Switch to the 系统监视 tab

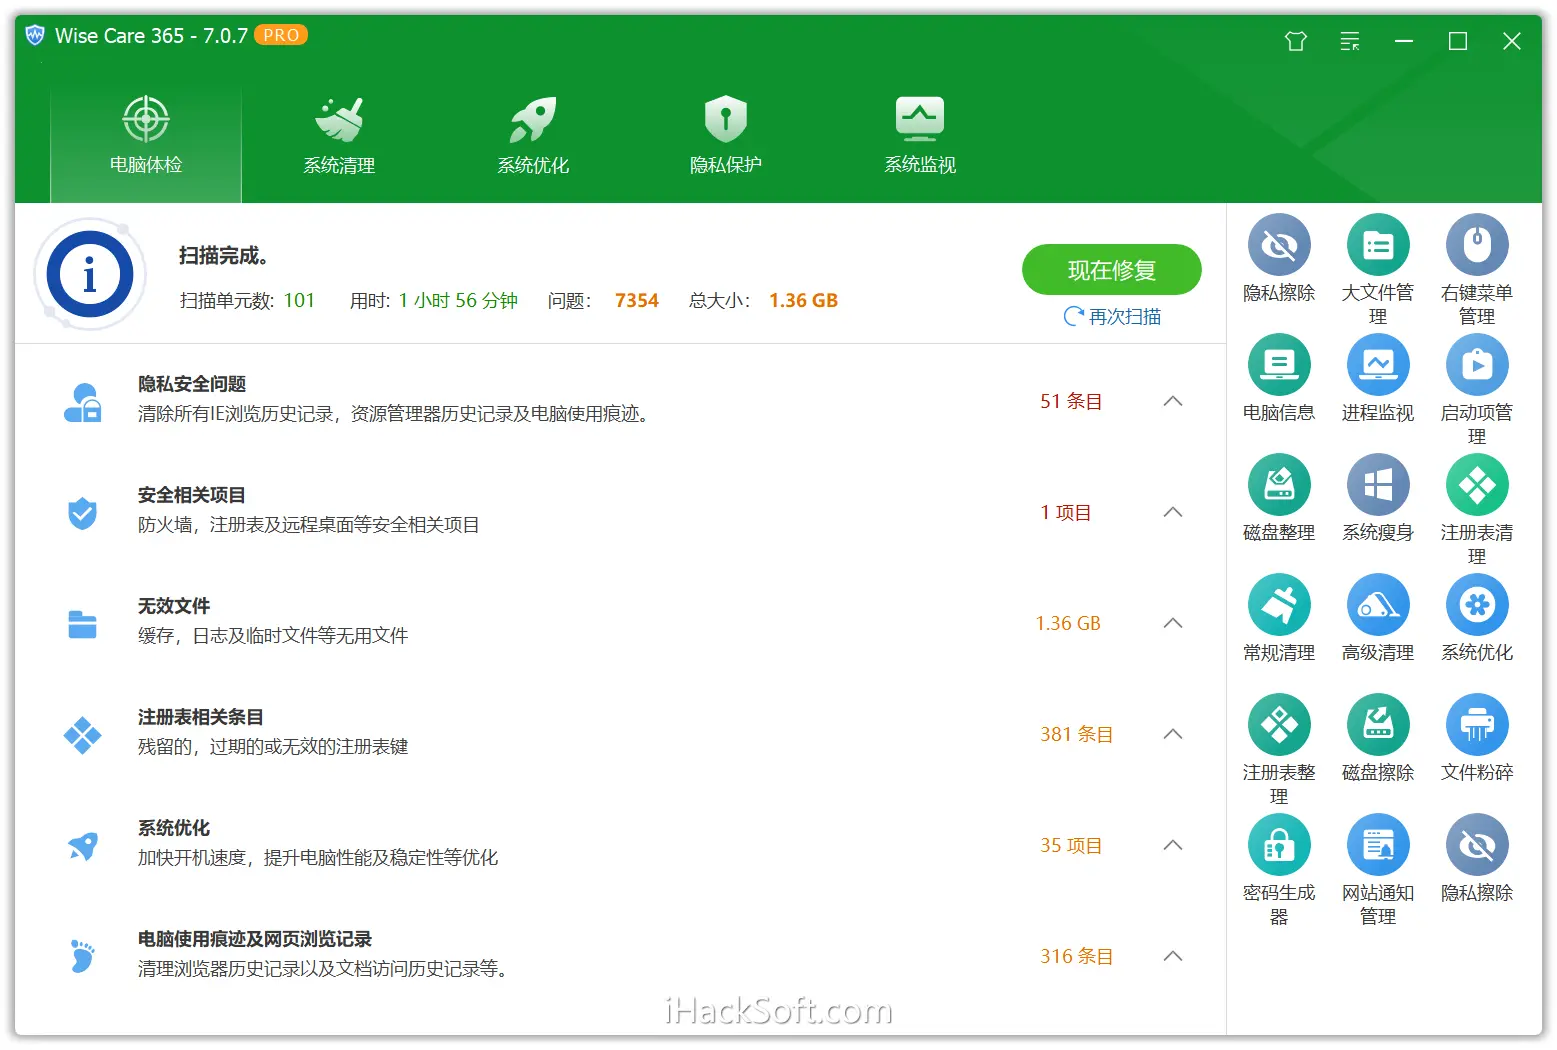click(x=920, y=136)
